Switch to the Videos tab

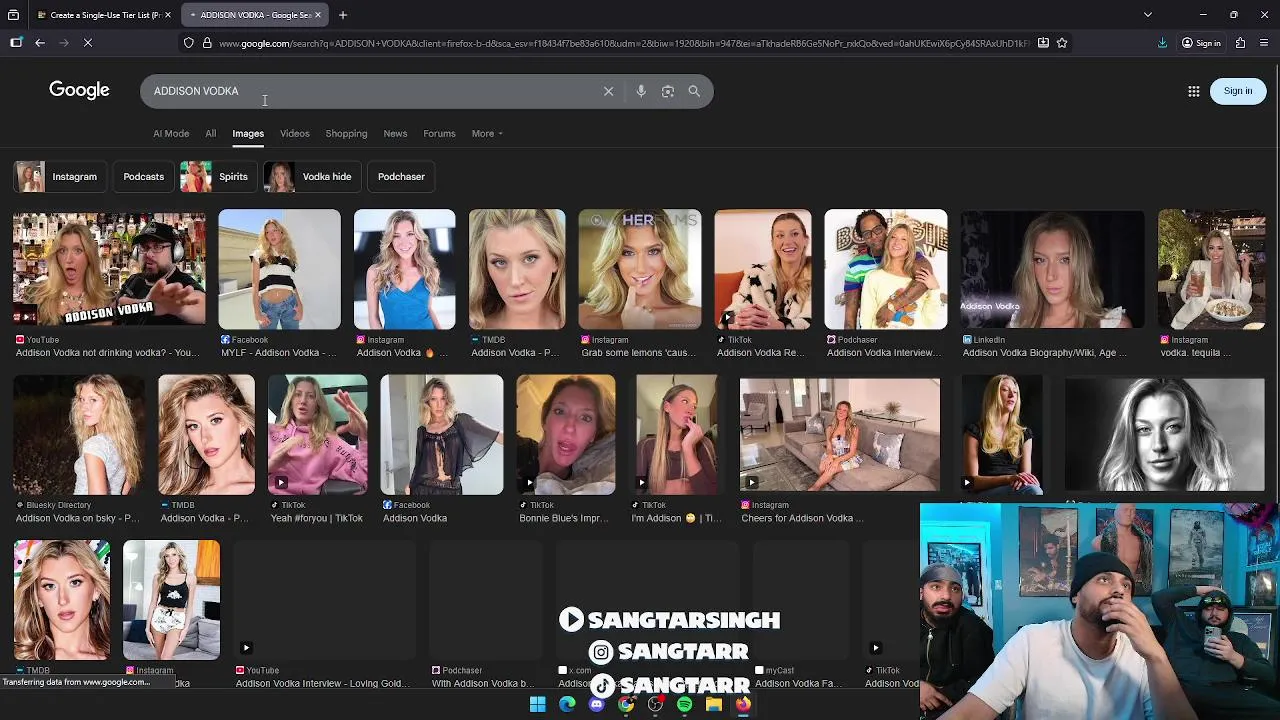(x=294, y=133)
